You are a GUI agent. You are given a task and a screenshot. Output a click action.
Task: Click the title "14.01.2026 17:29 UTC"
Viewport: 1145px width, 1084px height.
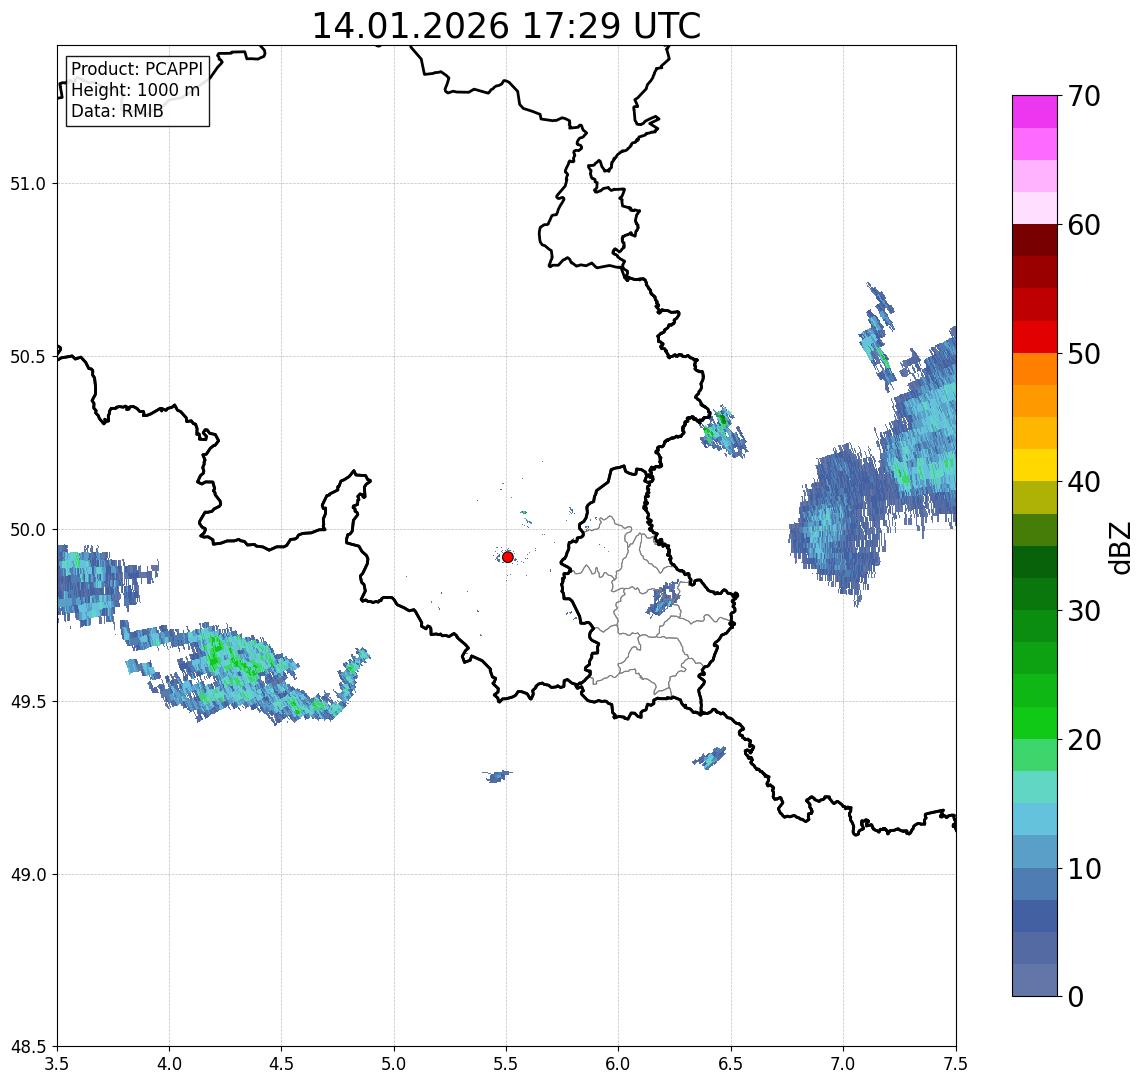point(506,26)
